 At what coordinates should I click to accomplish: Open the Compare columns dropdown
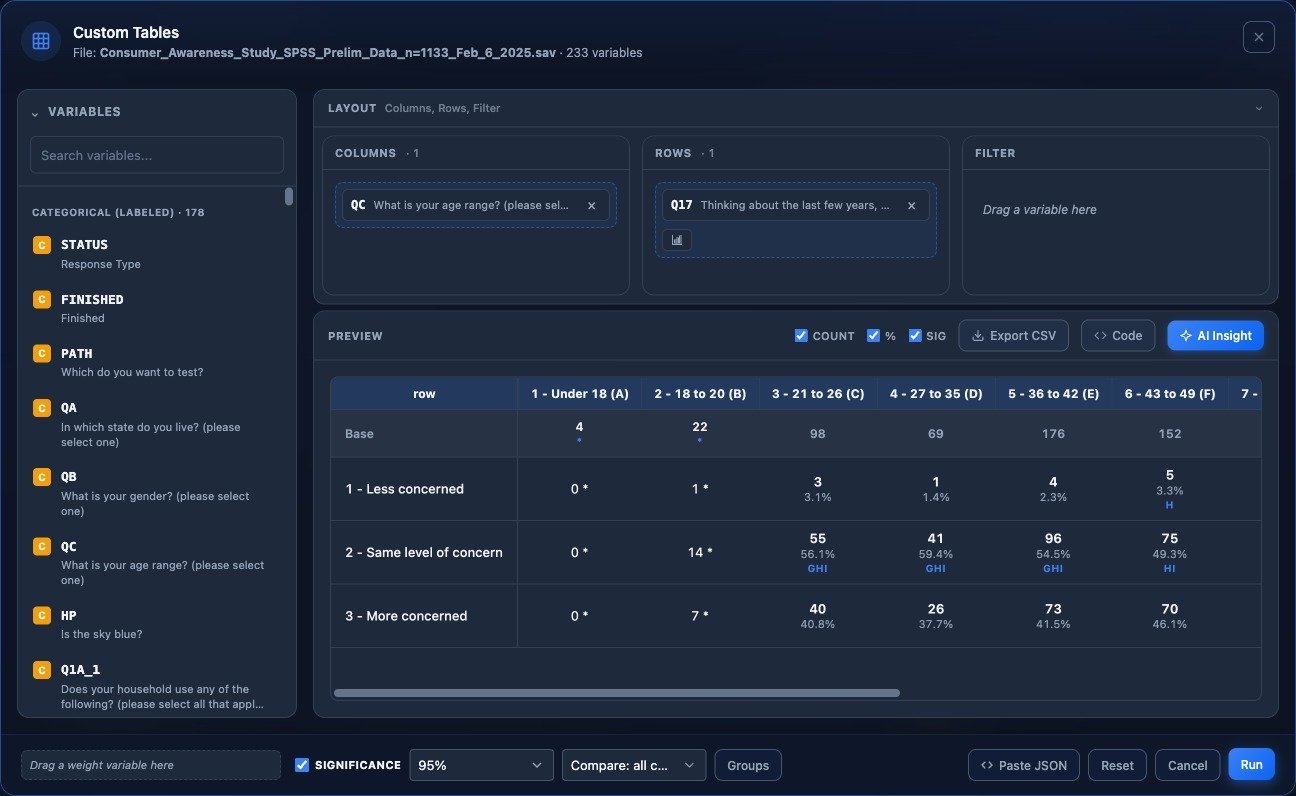pyautogui.click(x=634, y=765)
